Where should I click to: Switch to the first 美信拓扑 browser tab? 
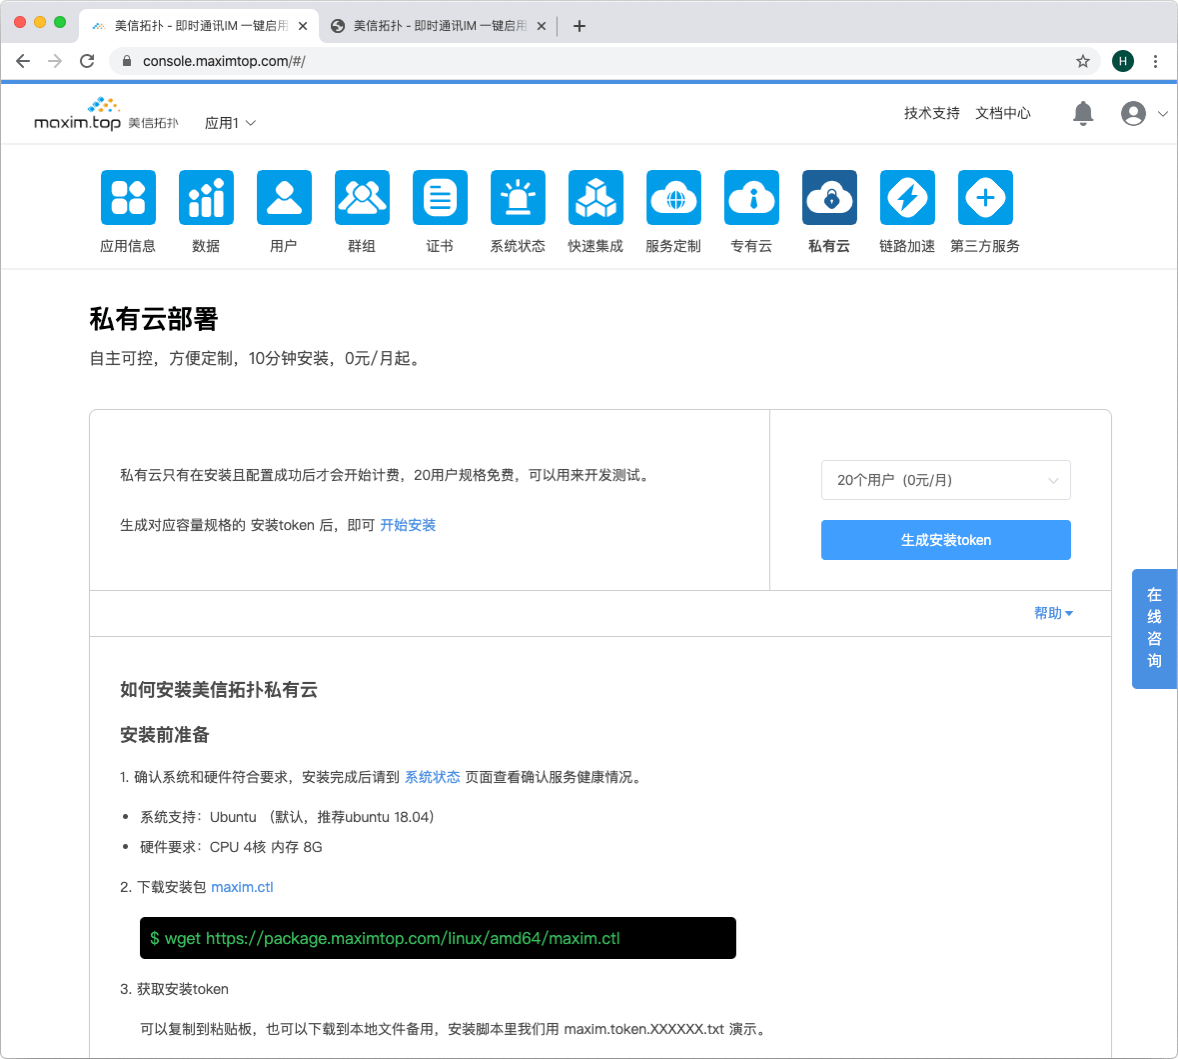[x=199, y=26]
